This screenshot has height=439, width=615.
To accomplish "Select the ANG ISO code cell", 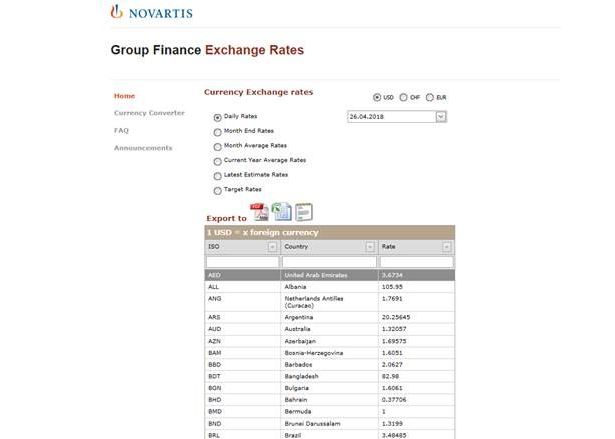I will pos(242,302).
